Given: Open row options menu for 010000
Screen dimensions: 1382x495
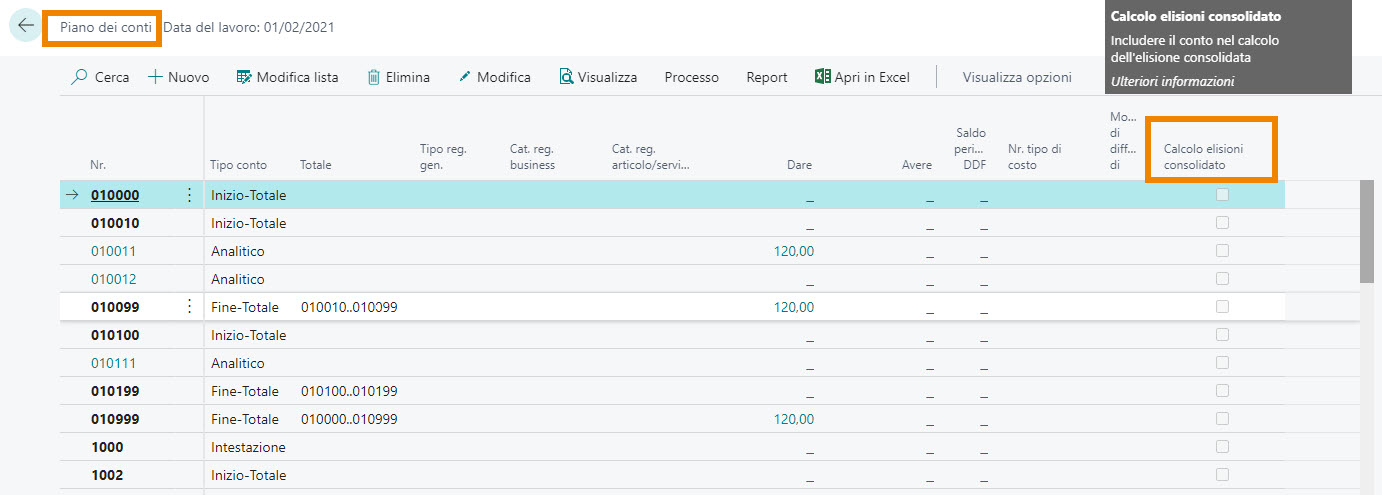Looking at the screenshot, I should point(190,195).
